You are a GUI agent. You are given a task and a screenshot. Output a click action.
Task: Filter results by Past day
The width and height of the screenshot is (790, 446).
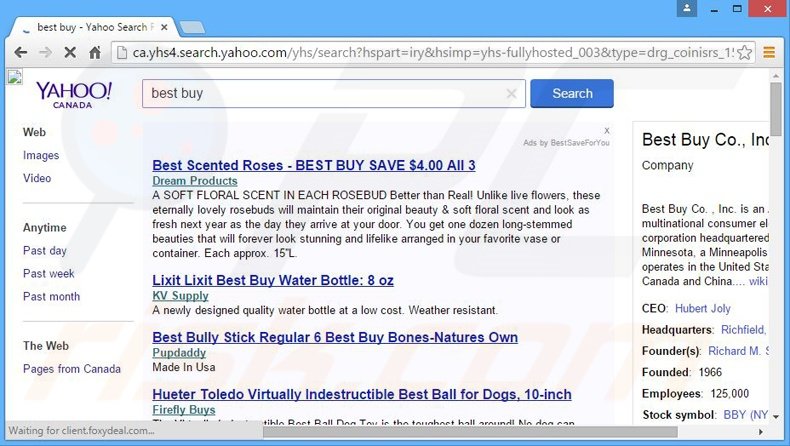point(44,250)
